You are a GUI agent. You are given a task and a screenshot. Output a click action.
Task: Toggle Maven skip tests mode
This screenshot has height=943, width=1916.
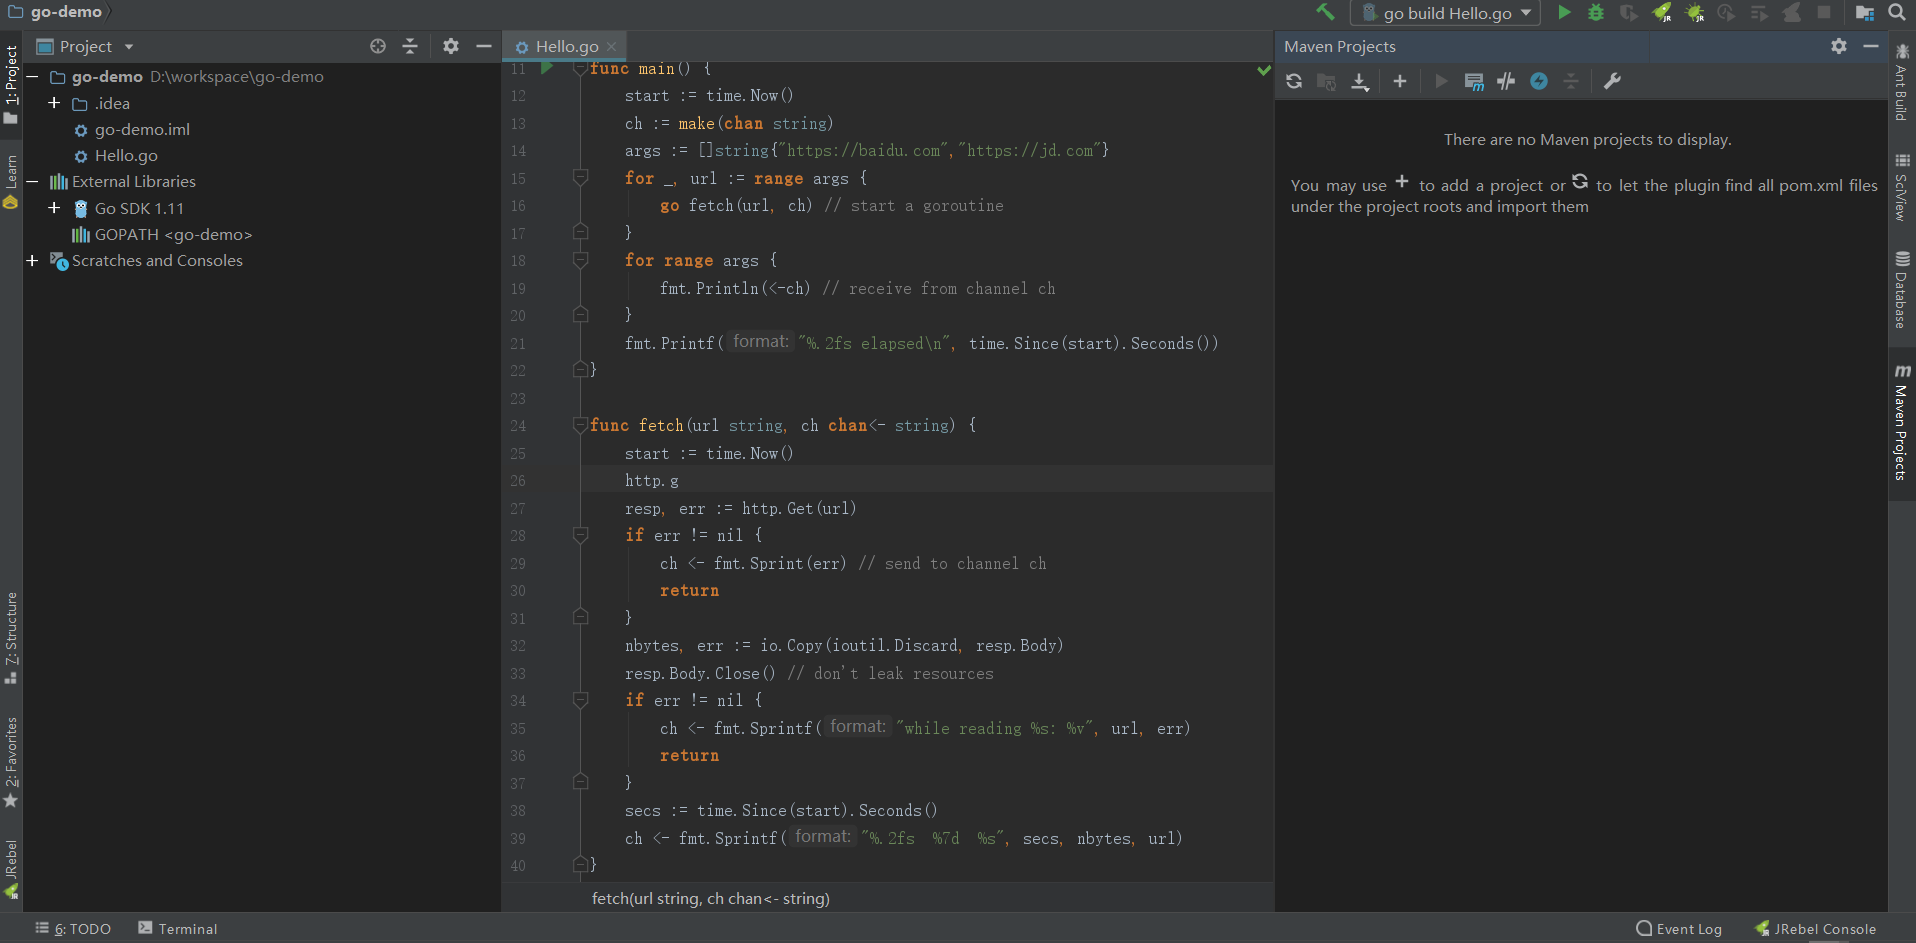pyautogui.click(x=1539, y=81)
